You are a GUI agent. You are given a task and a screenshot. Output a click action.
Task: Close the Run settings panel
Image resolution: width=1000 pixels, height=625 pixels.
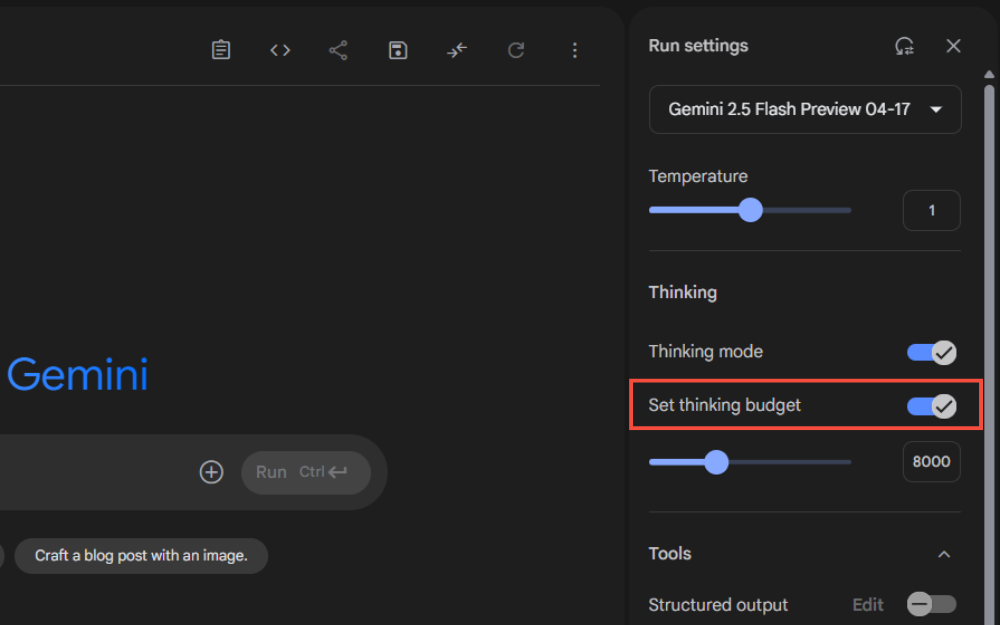tap(953, 46)
